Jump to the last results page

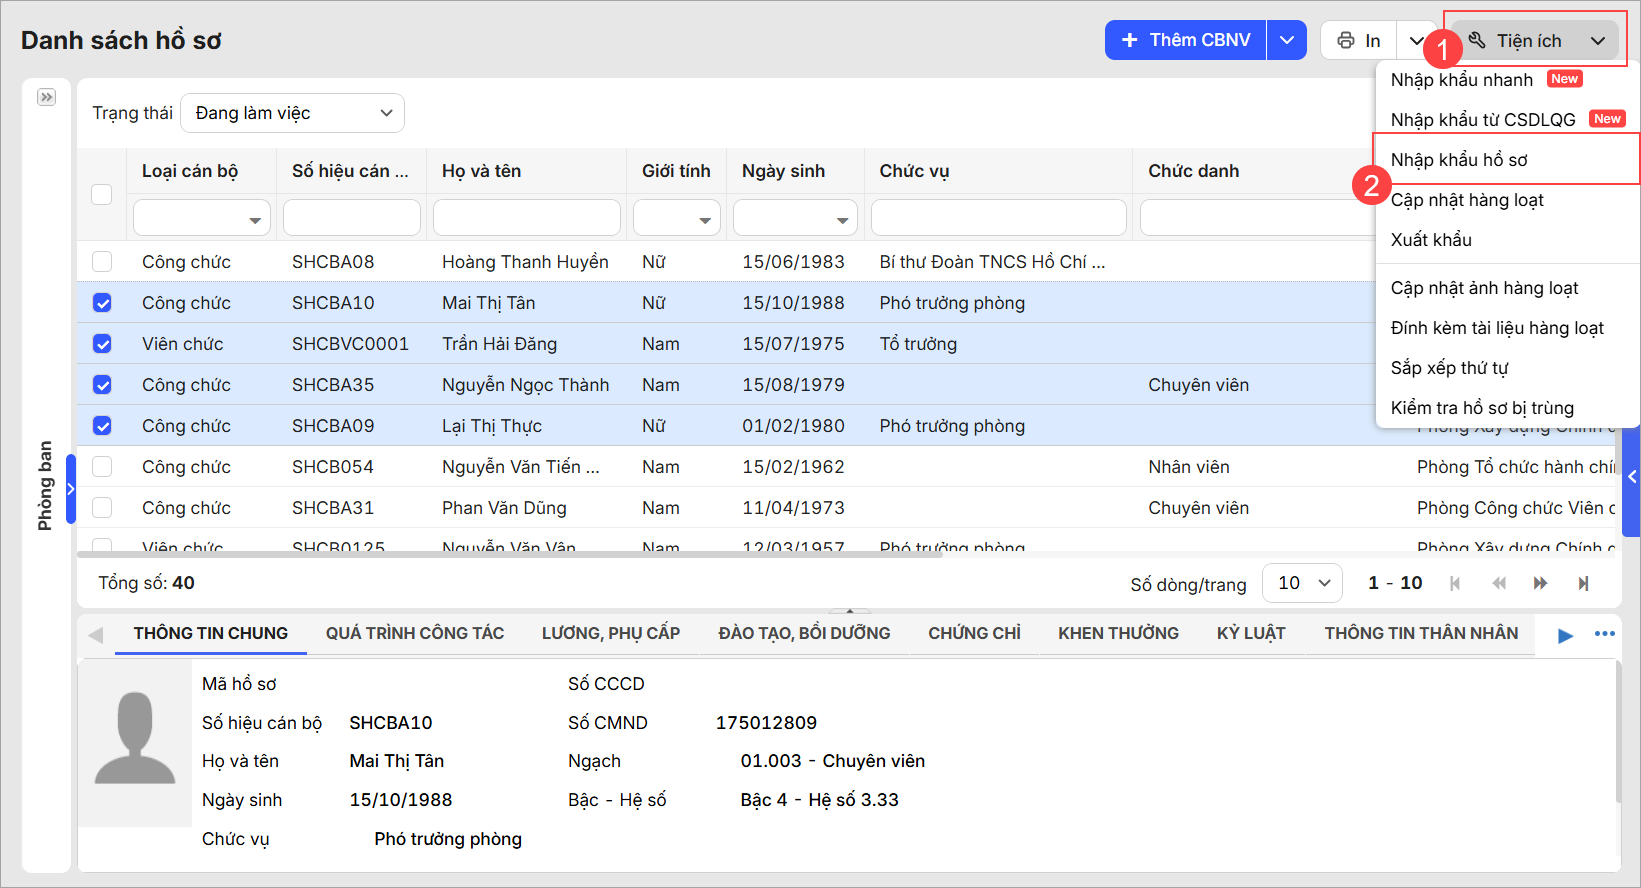1583,583
